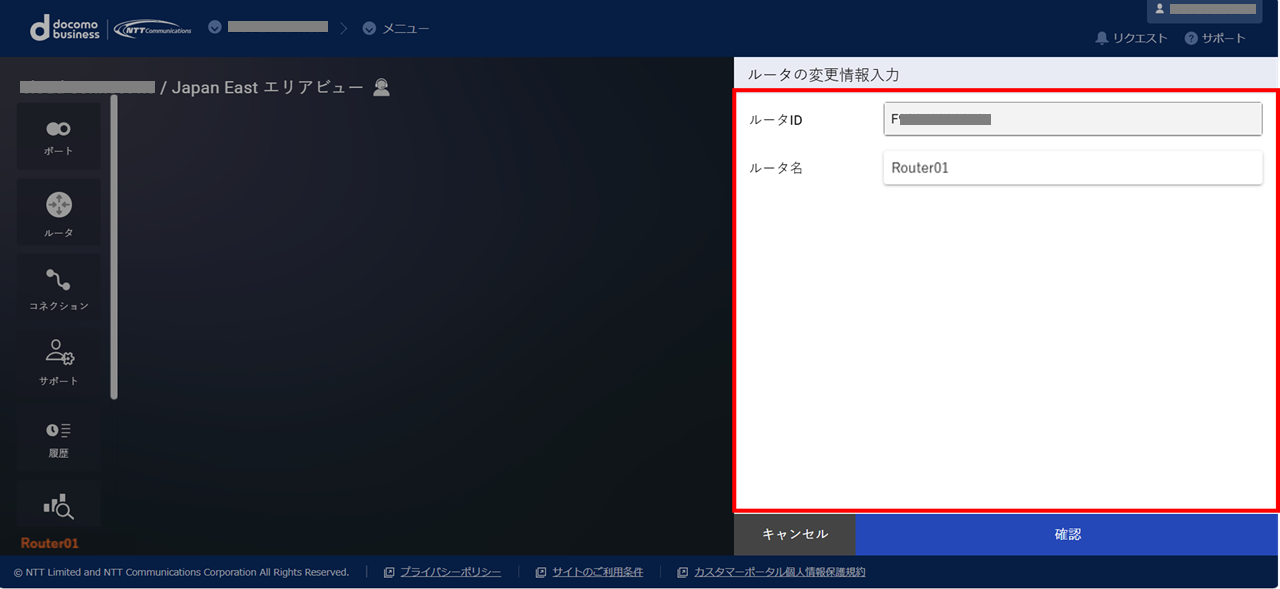Open the サイトのご利用条件 link

597,572
